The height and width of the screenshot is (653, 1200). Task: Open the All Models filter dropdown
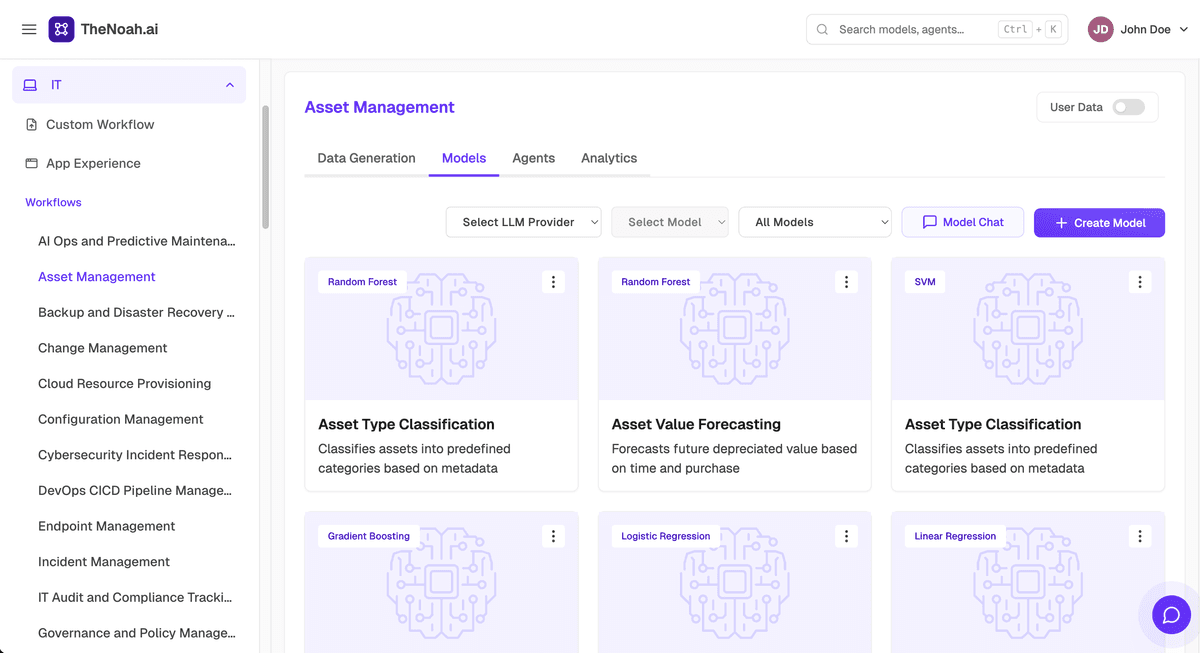click(x=815, y=222)
